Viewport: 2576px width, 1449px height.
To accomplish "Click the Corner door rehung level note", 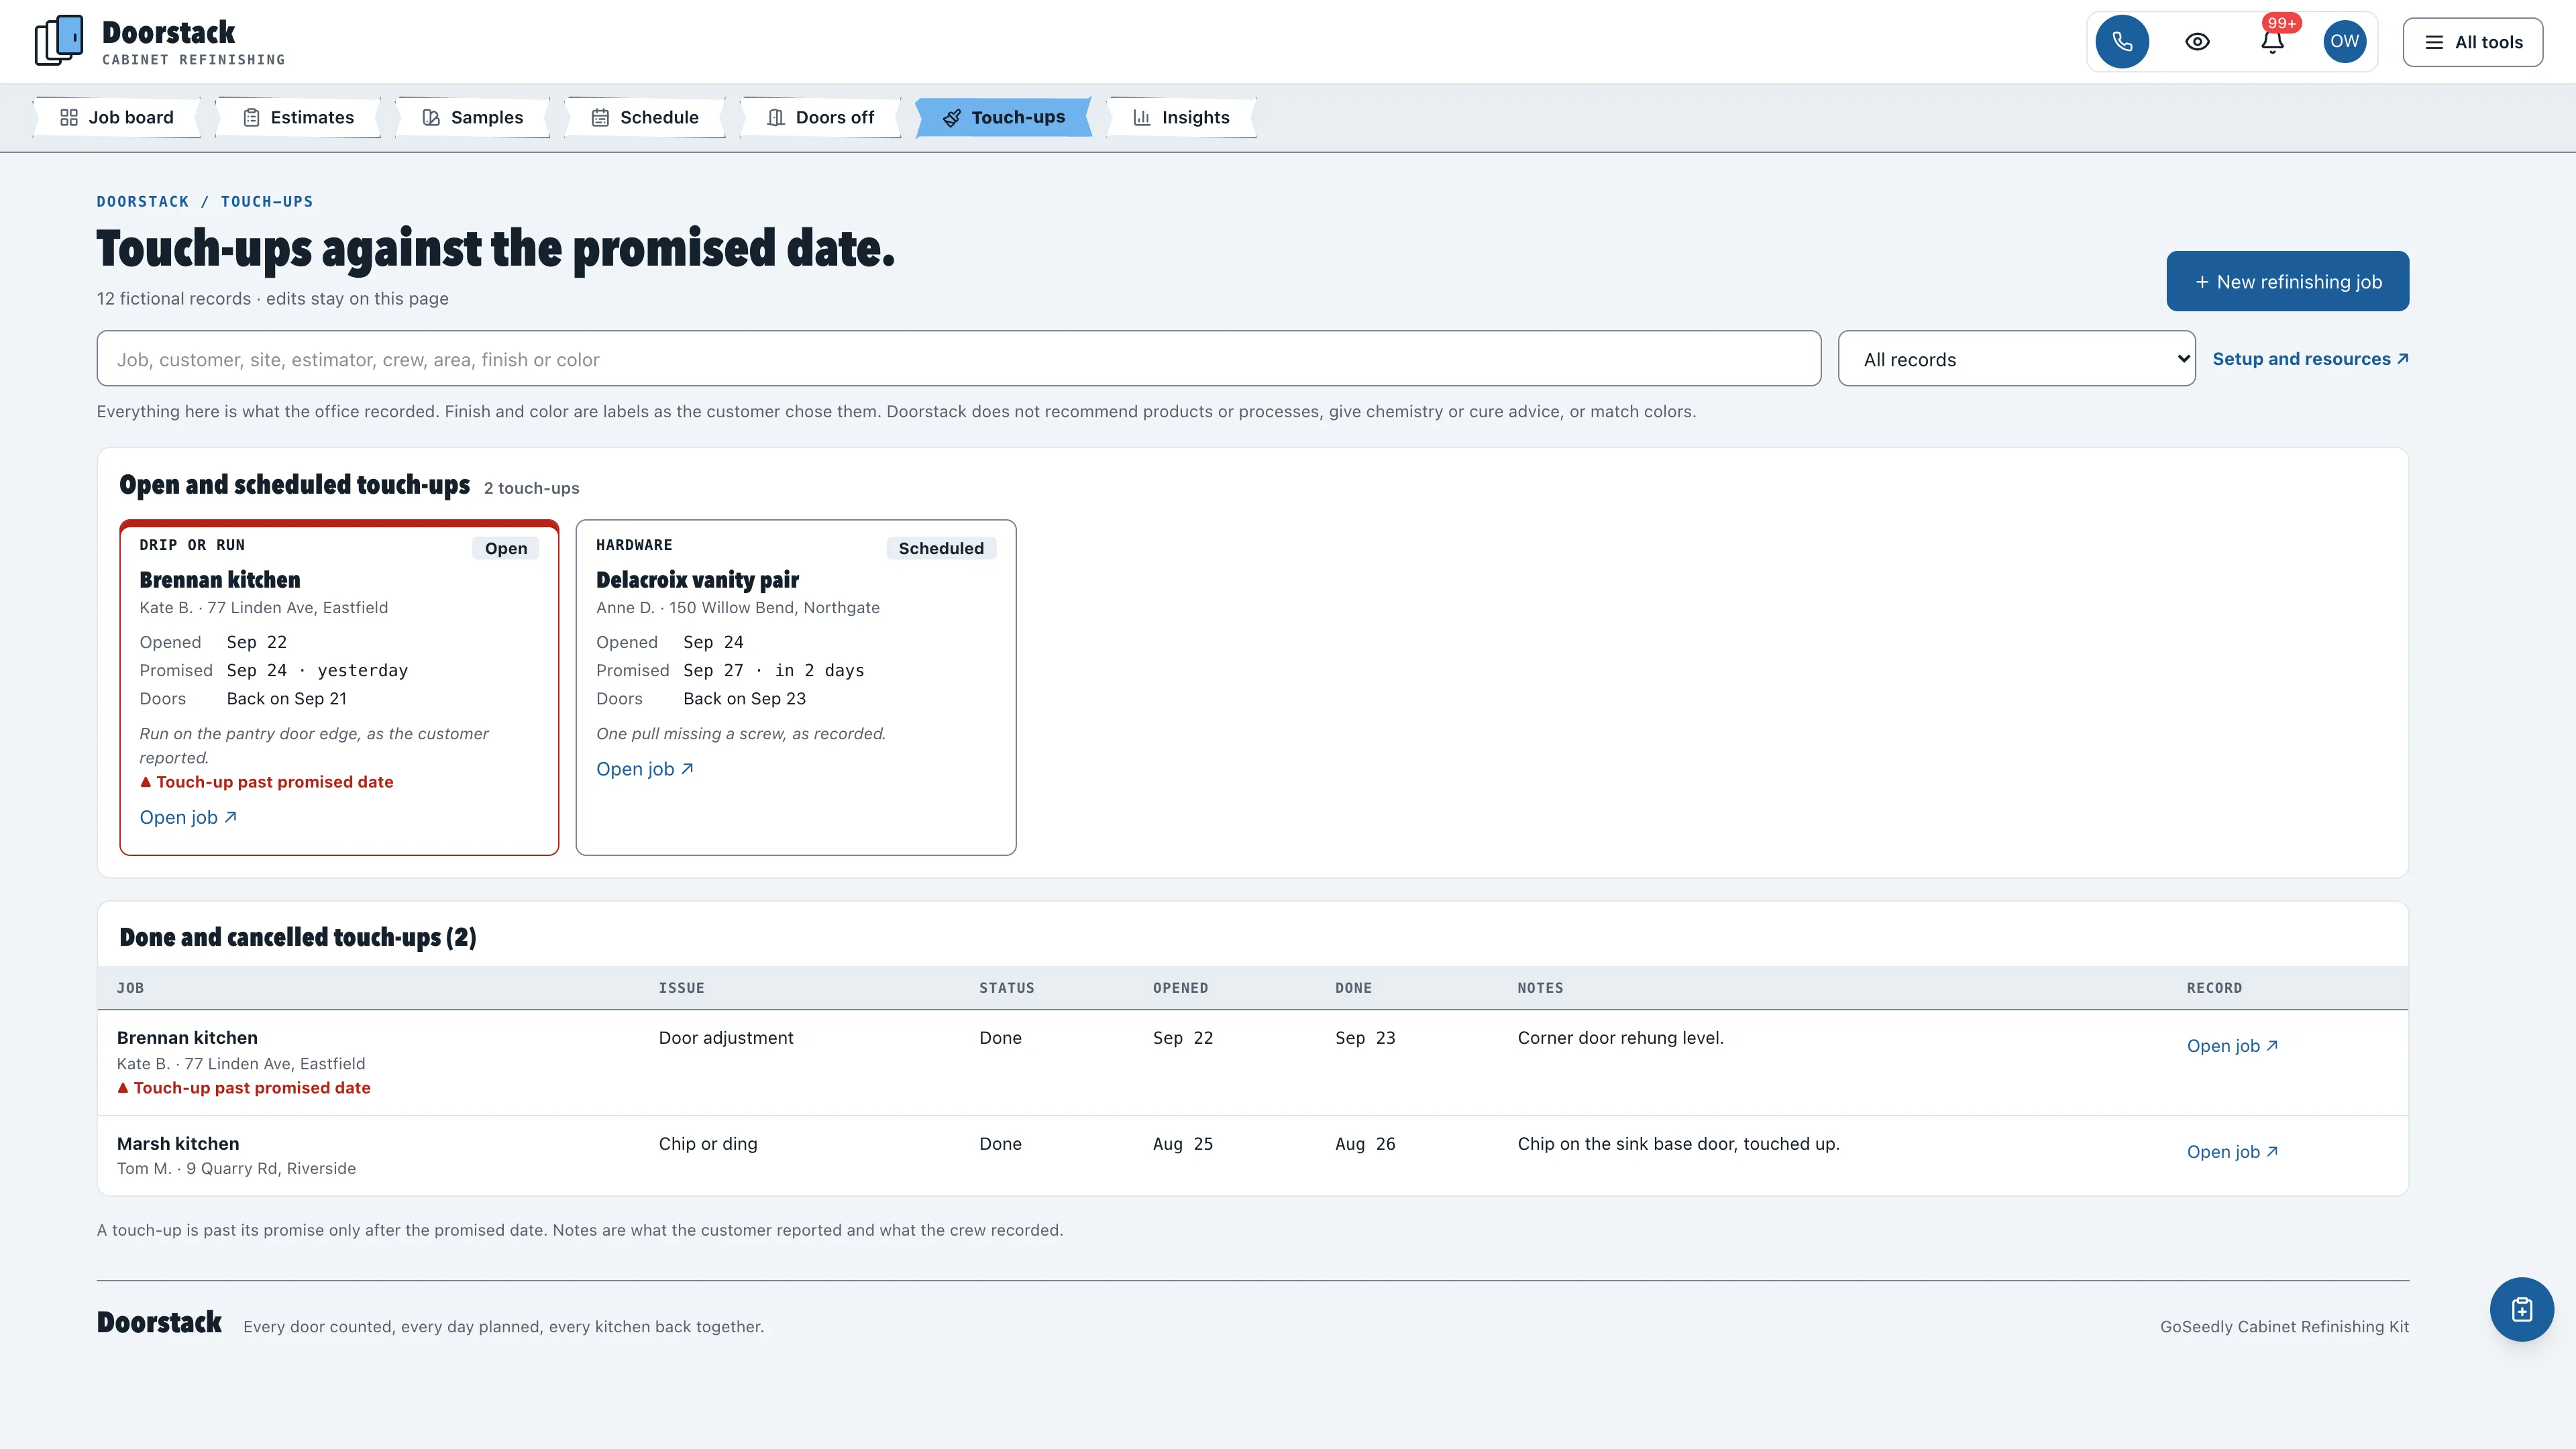I will click(1620, 1038).
